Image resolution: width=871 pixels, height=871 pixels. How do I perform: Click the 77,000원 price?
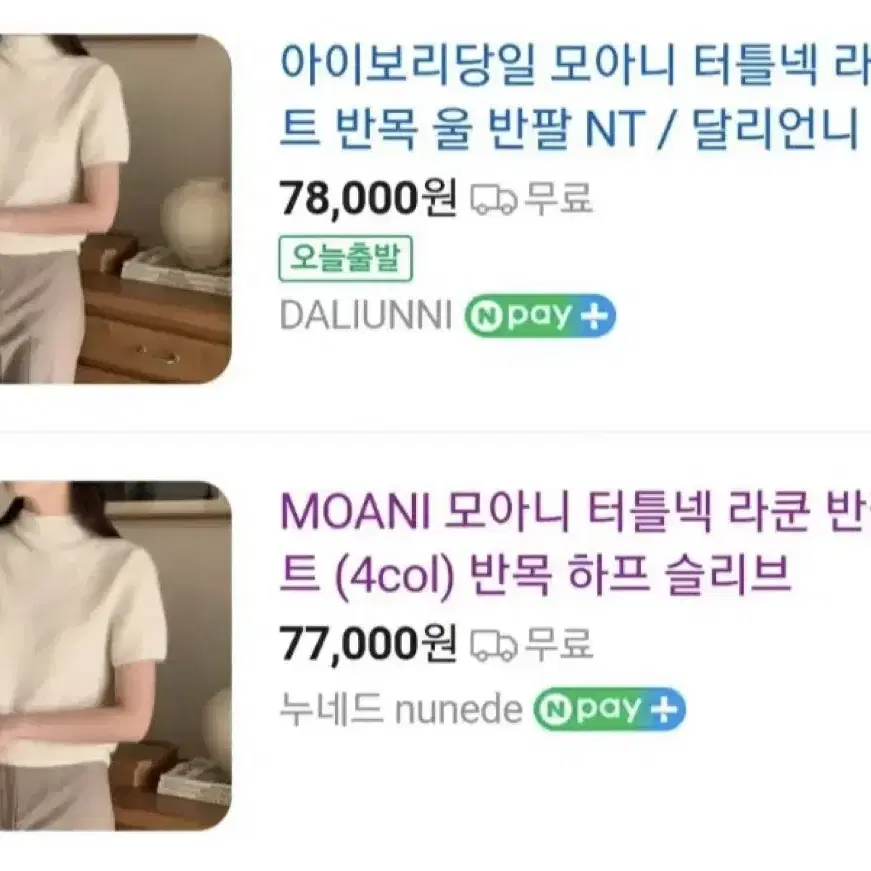tap(368, 644)
